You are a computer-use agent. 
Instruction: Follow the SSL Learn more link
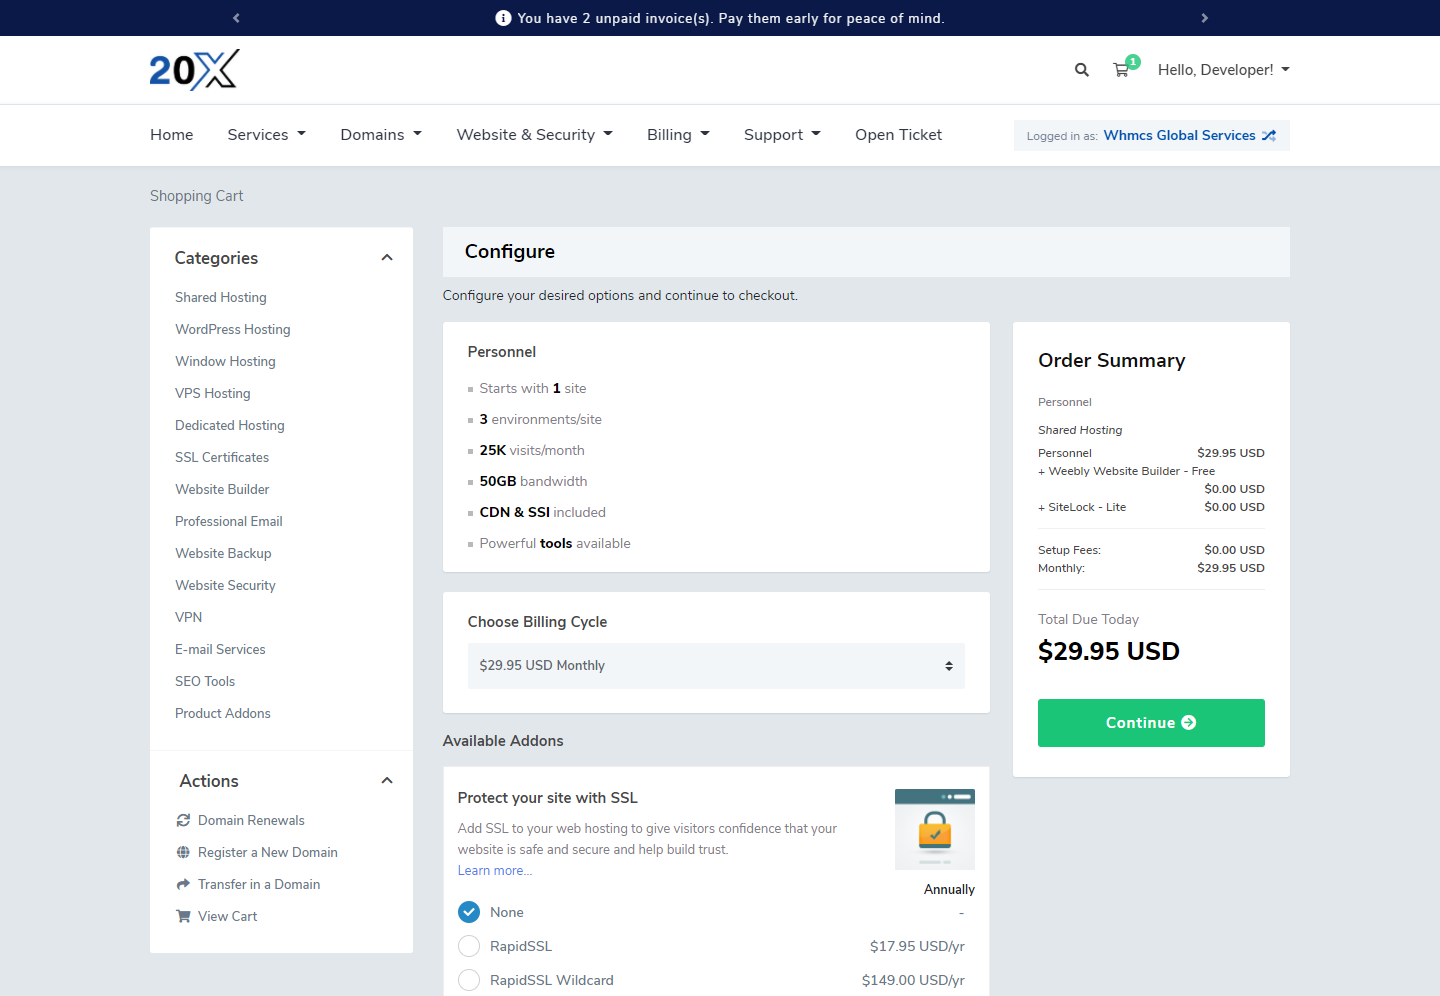click(494, 871)
